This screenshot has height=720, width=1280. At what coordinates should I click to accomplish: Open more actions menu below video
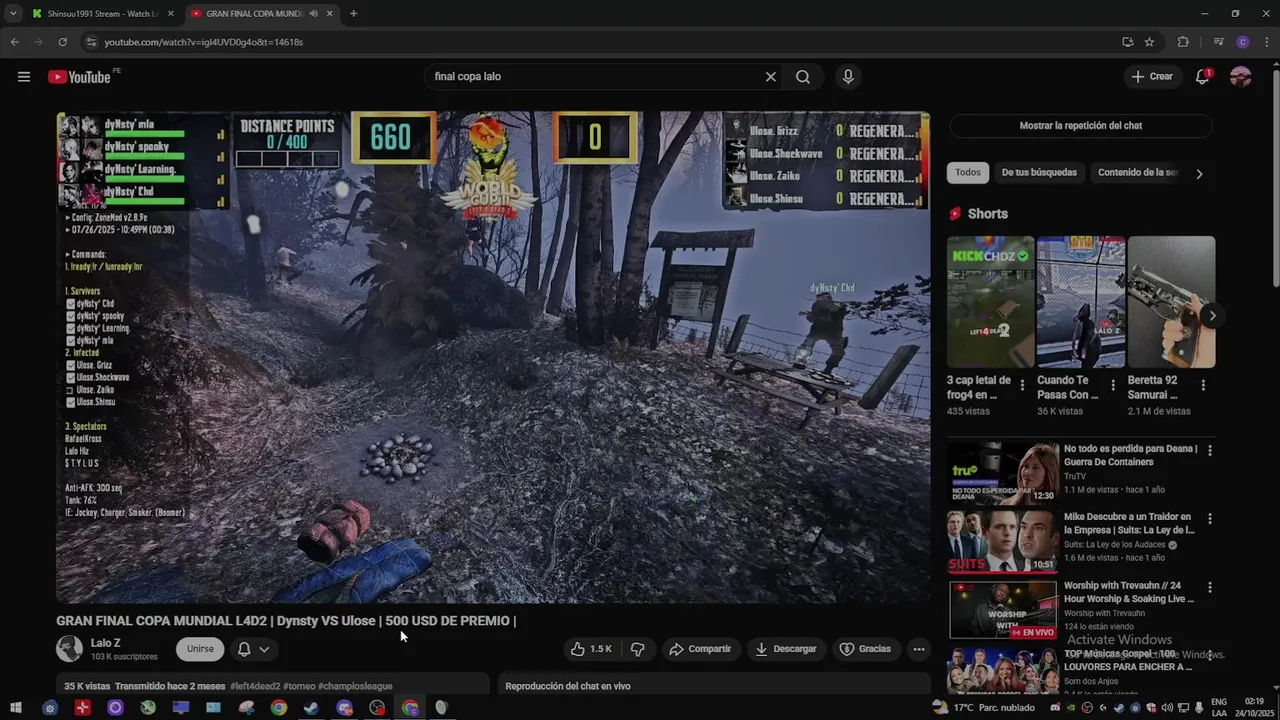tap(918, 649)
